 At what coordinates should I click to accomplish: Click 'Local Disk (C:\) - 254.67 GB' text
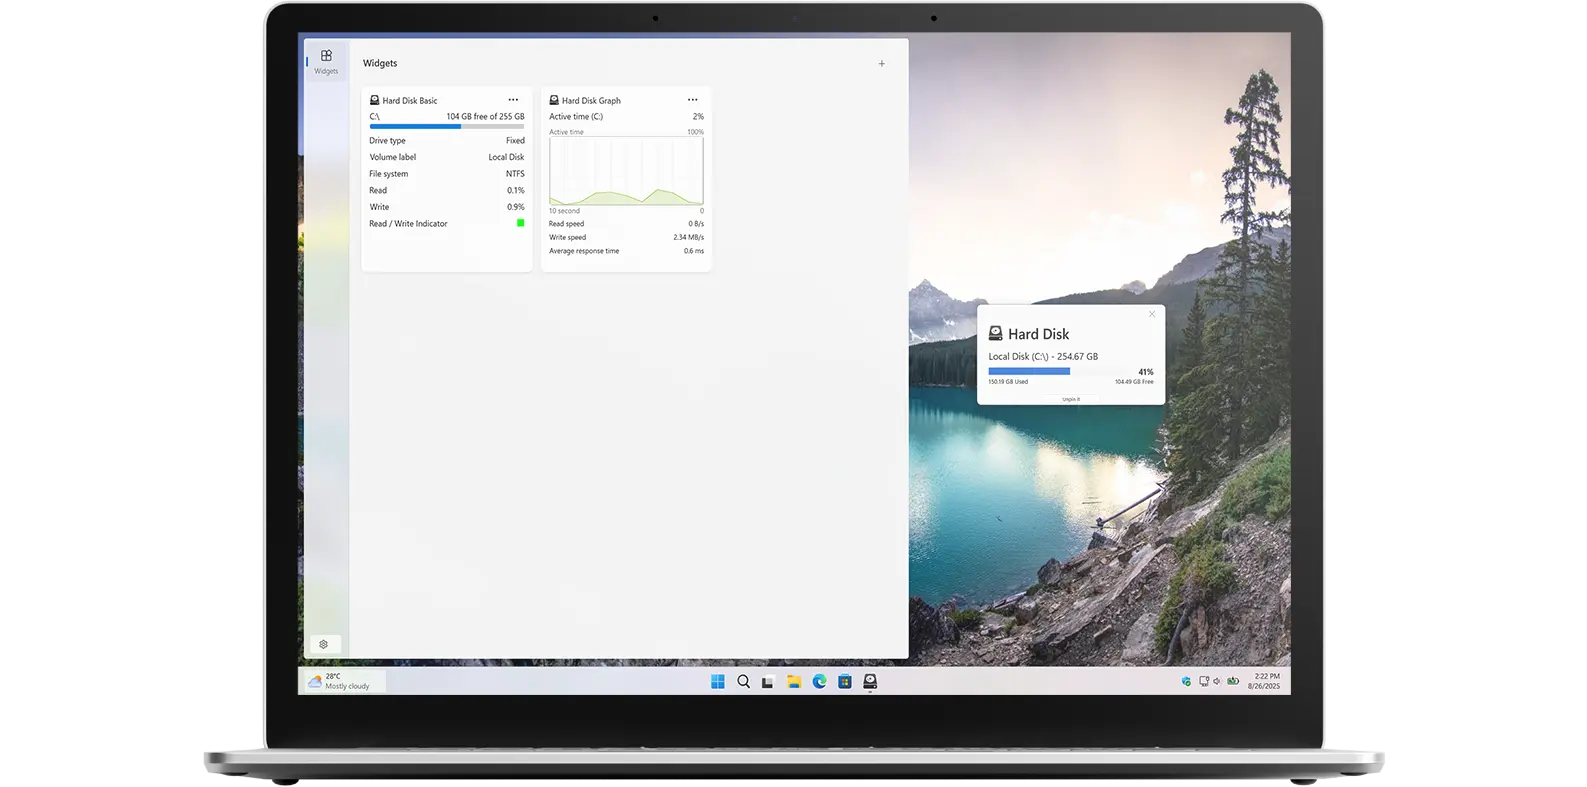tap(1043, 357)
